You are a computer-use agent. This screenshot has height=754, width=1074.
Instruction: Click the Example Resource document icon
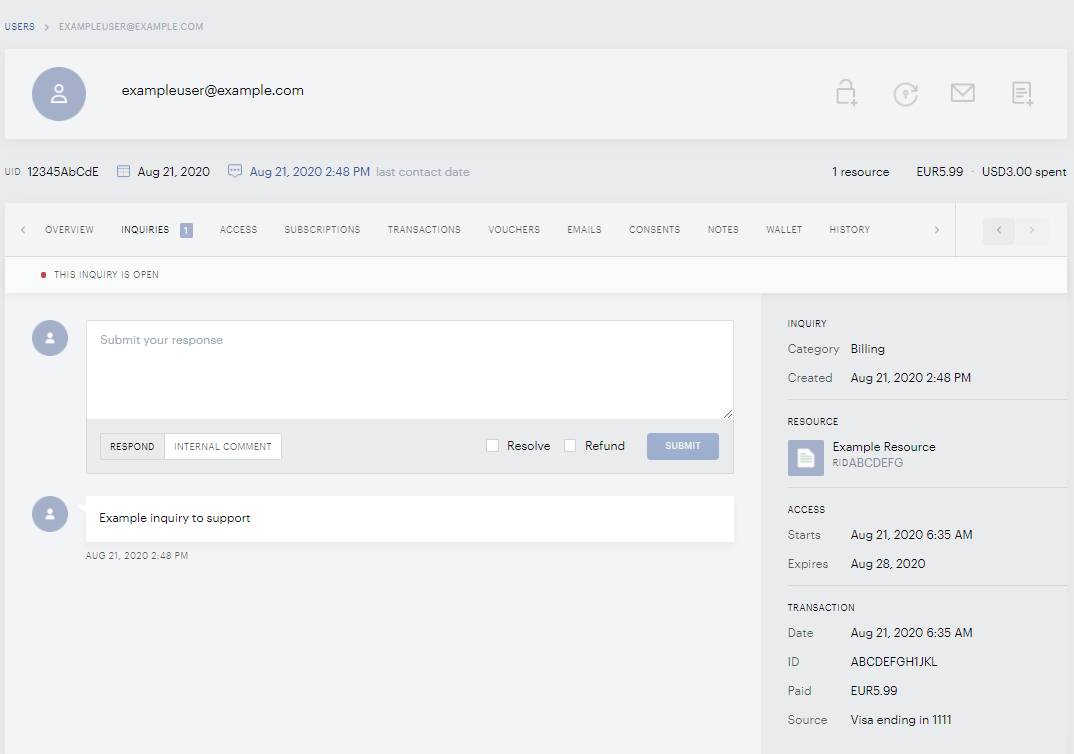806,457
